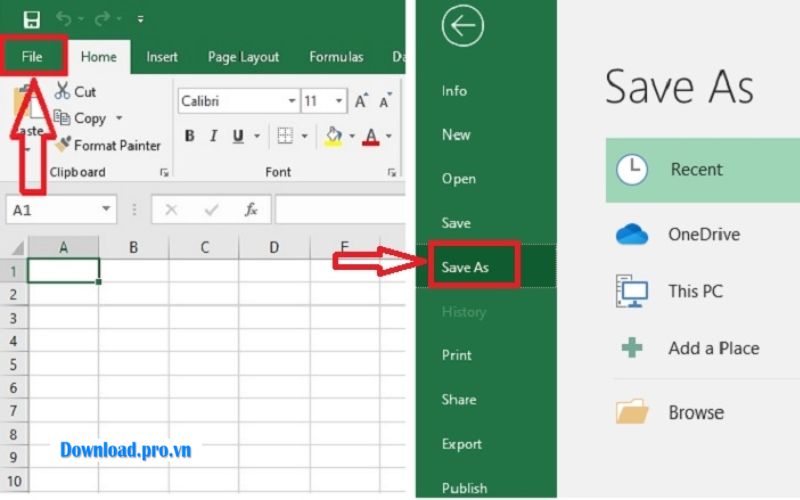
Task: Expand fill color dropdown arrow
Action: tap(352, 136)
